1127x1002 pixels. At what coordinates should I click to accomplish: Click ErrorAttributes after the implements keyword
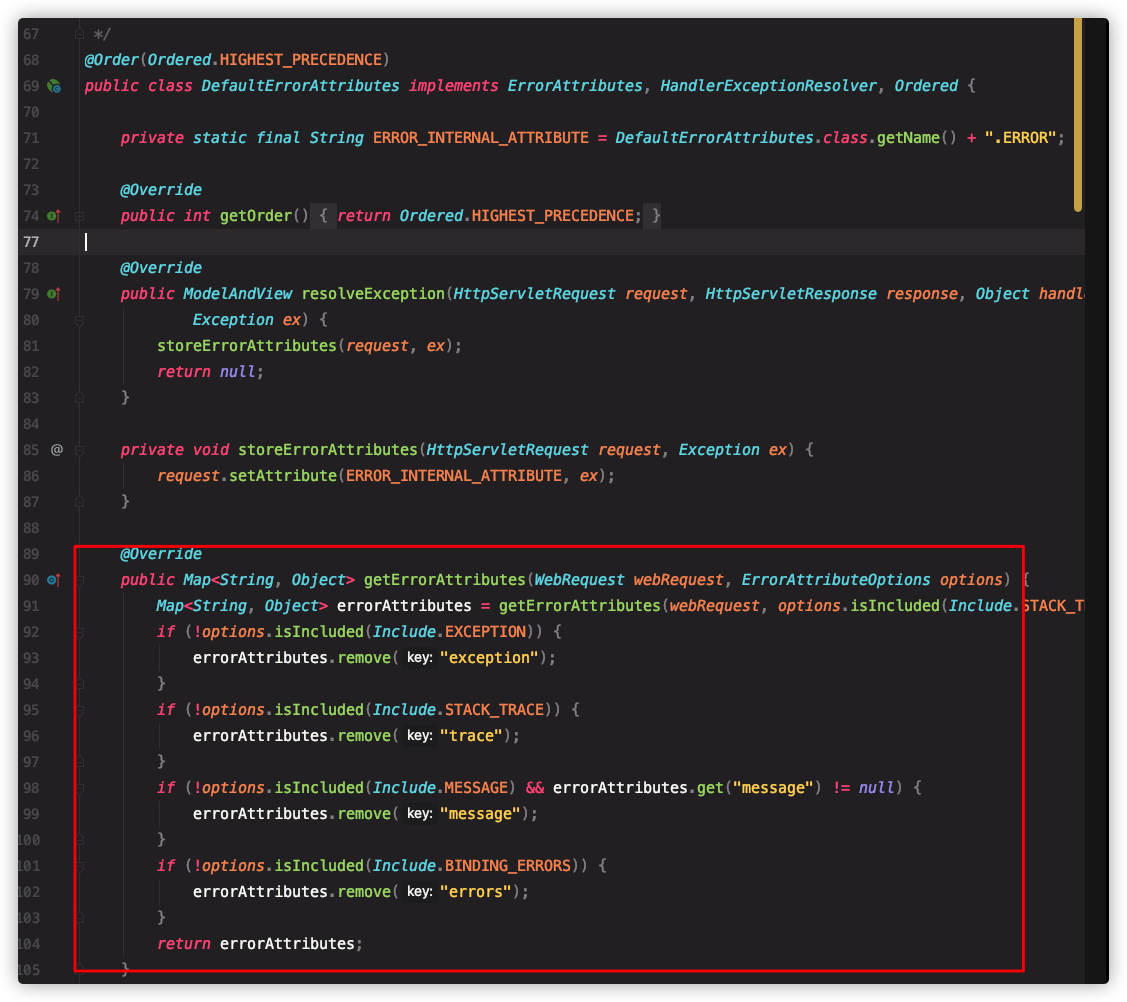click(x=575, y=86)
